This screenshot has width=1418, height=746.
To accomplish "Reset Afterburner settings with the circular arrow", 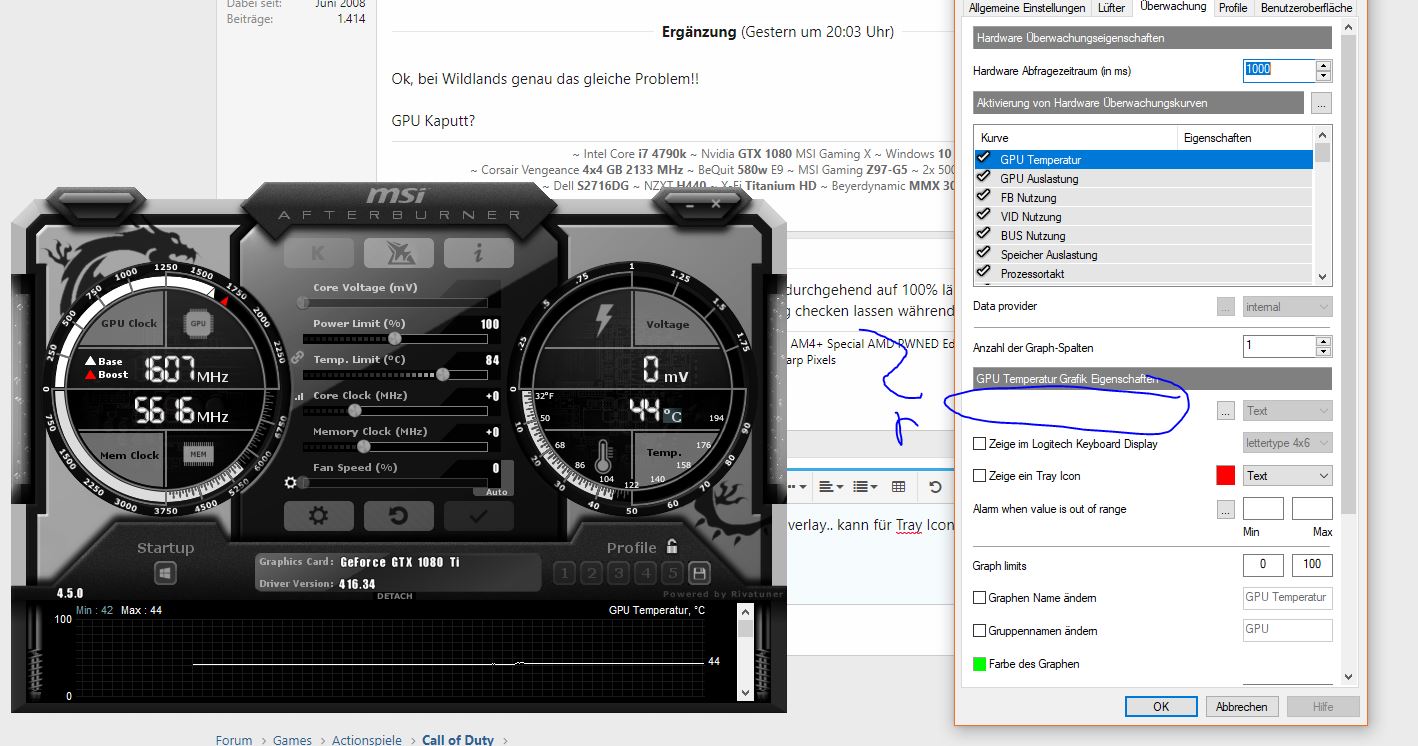I will tap(399, 515).
